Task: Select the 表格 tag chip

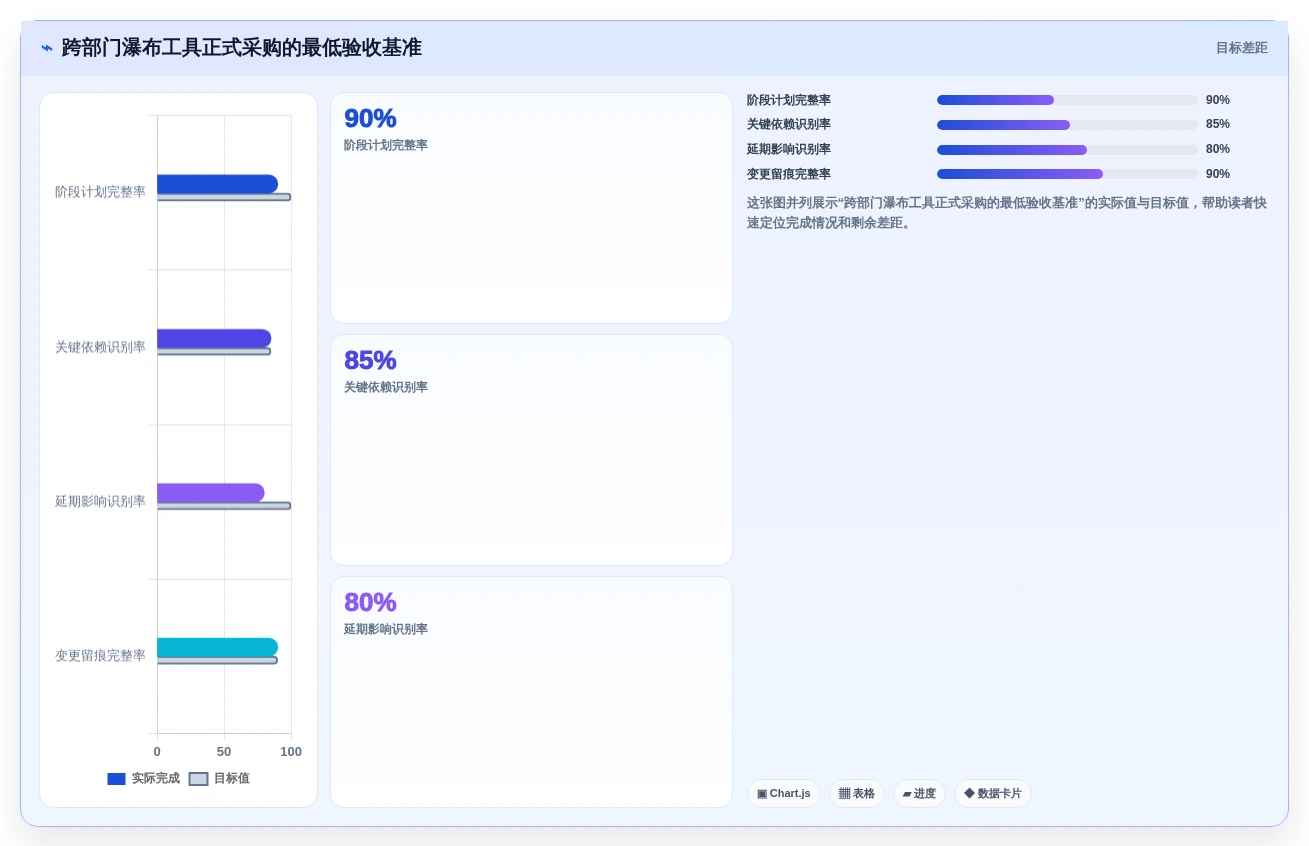Action: coord(857,793)
